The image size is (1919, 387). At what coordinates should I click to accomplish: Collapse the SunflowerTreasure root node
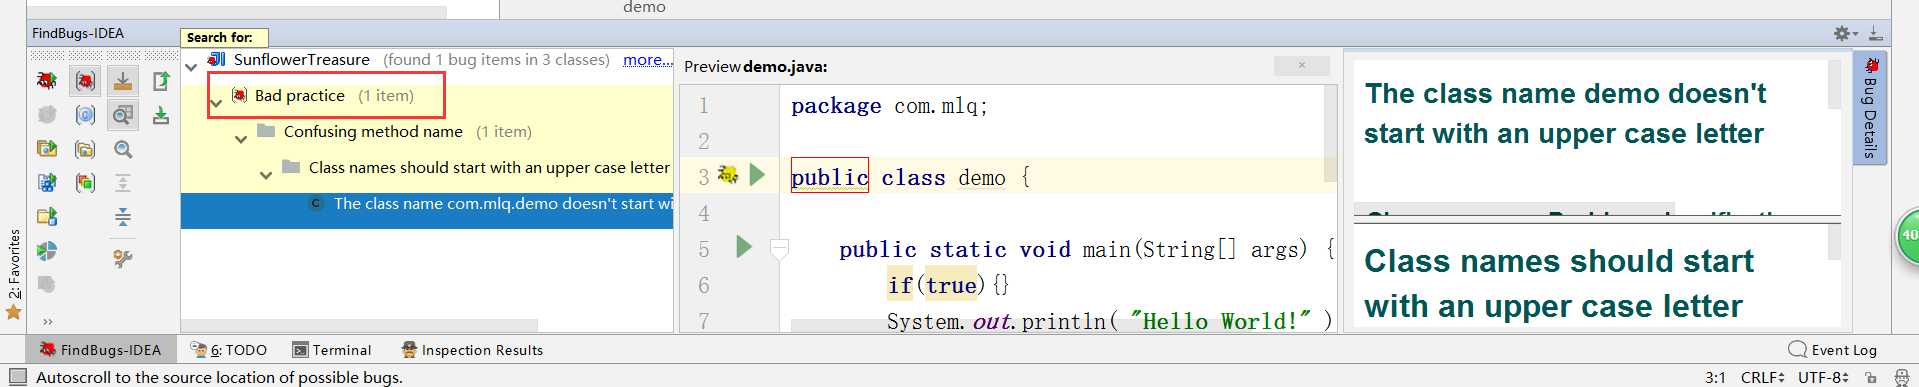point(191,67)
